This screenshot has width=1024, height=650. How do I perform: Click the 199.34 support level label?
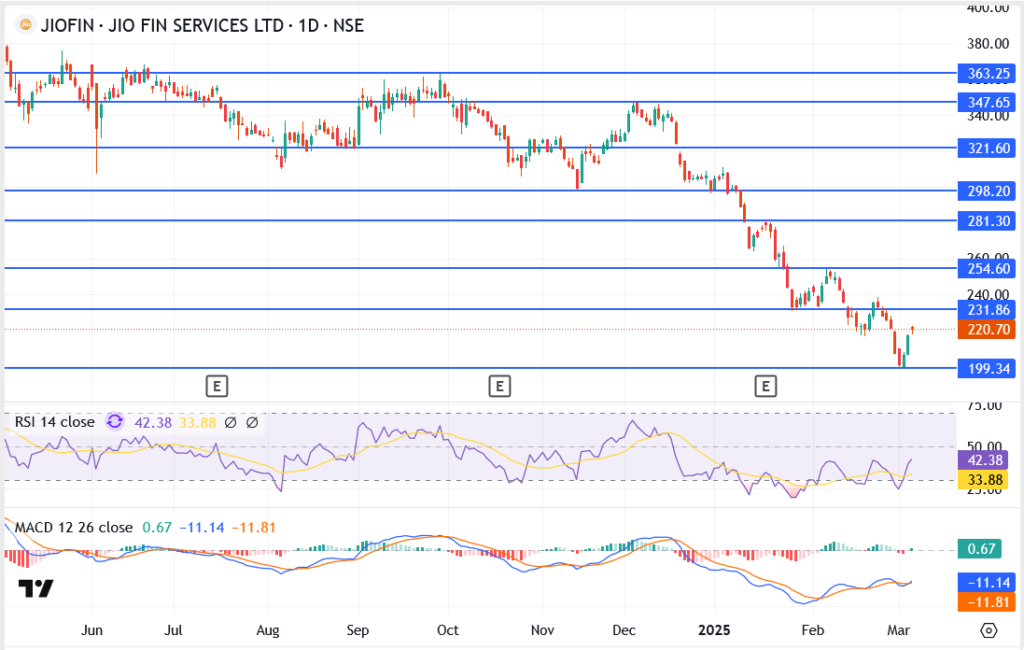[x=986, y=368]
